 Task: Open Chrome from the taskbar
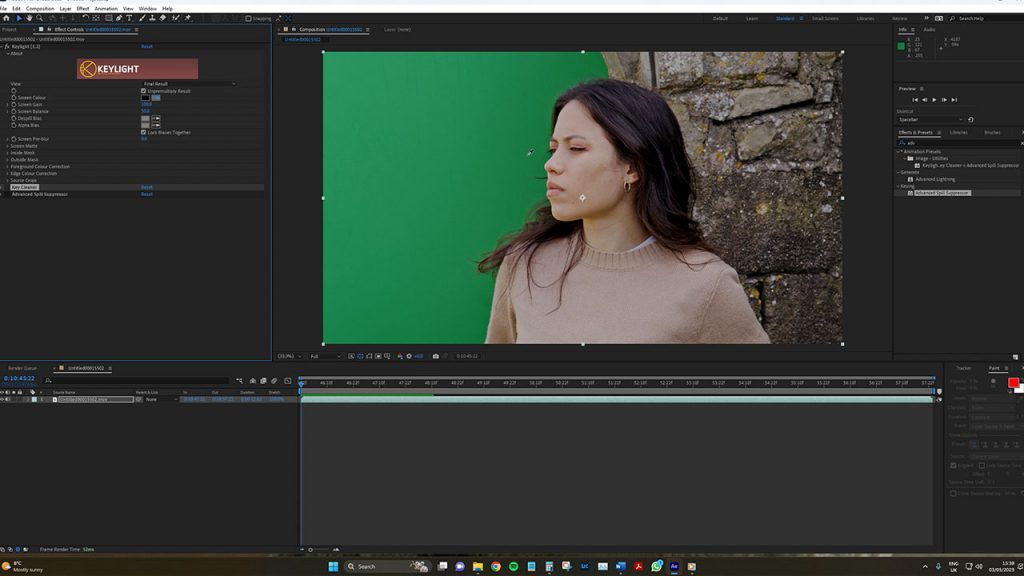tap(496, 566)
